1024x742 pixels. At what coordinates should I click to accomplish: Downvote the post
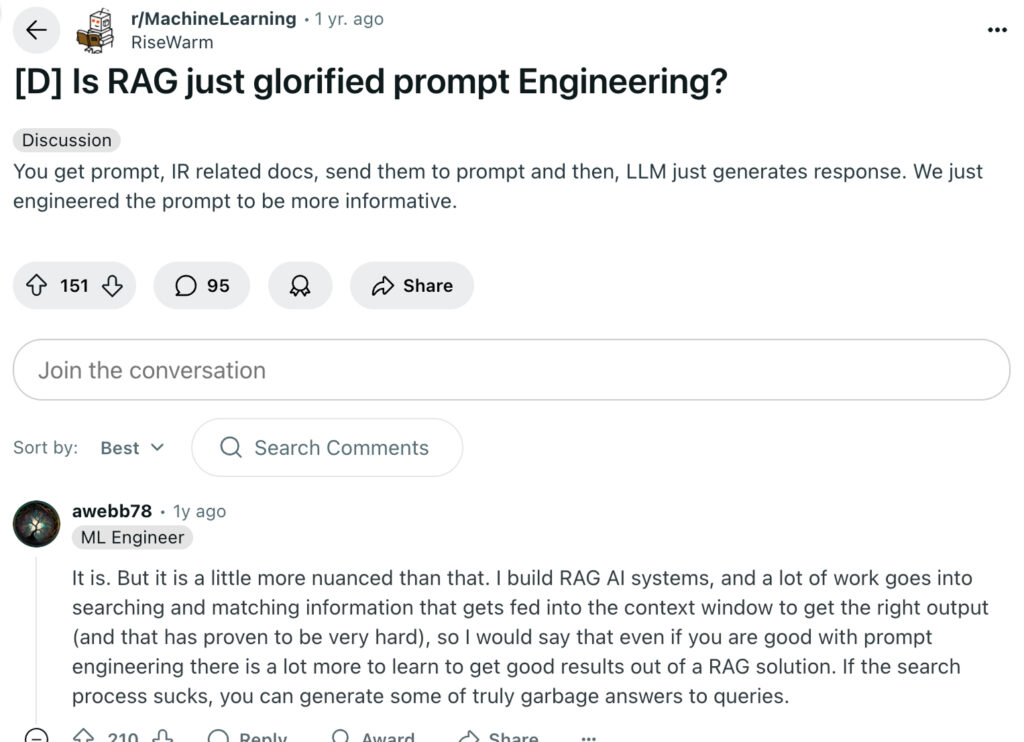coord(112,285)
